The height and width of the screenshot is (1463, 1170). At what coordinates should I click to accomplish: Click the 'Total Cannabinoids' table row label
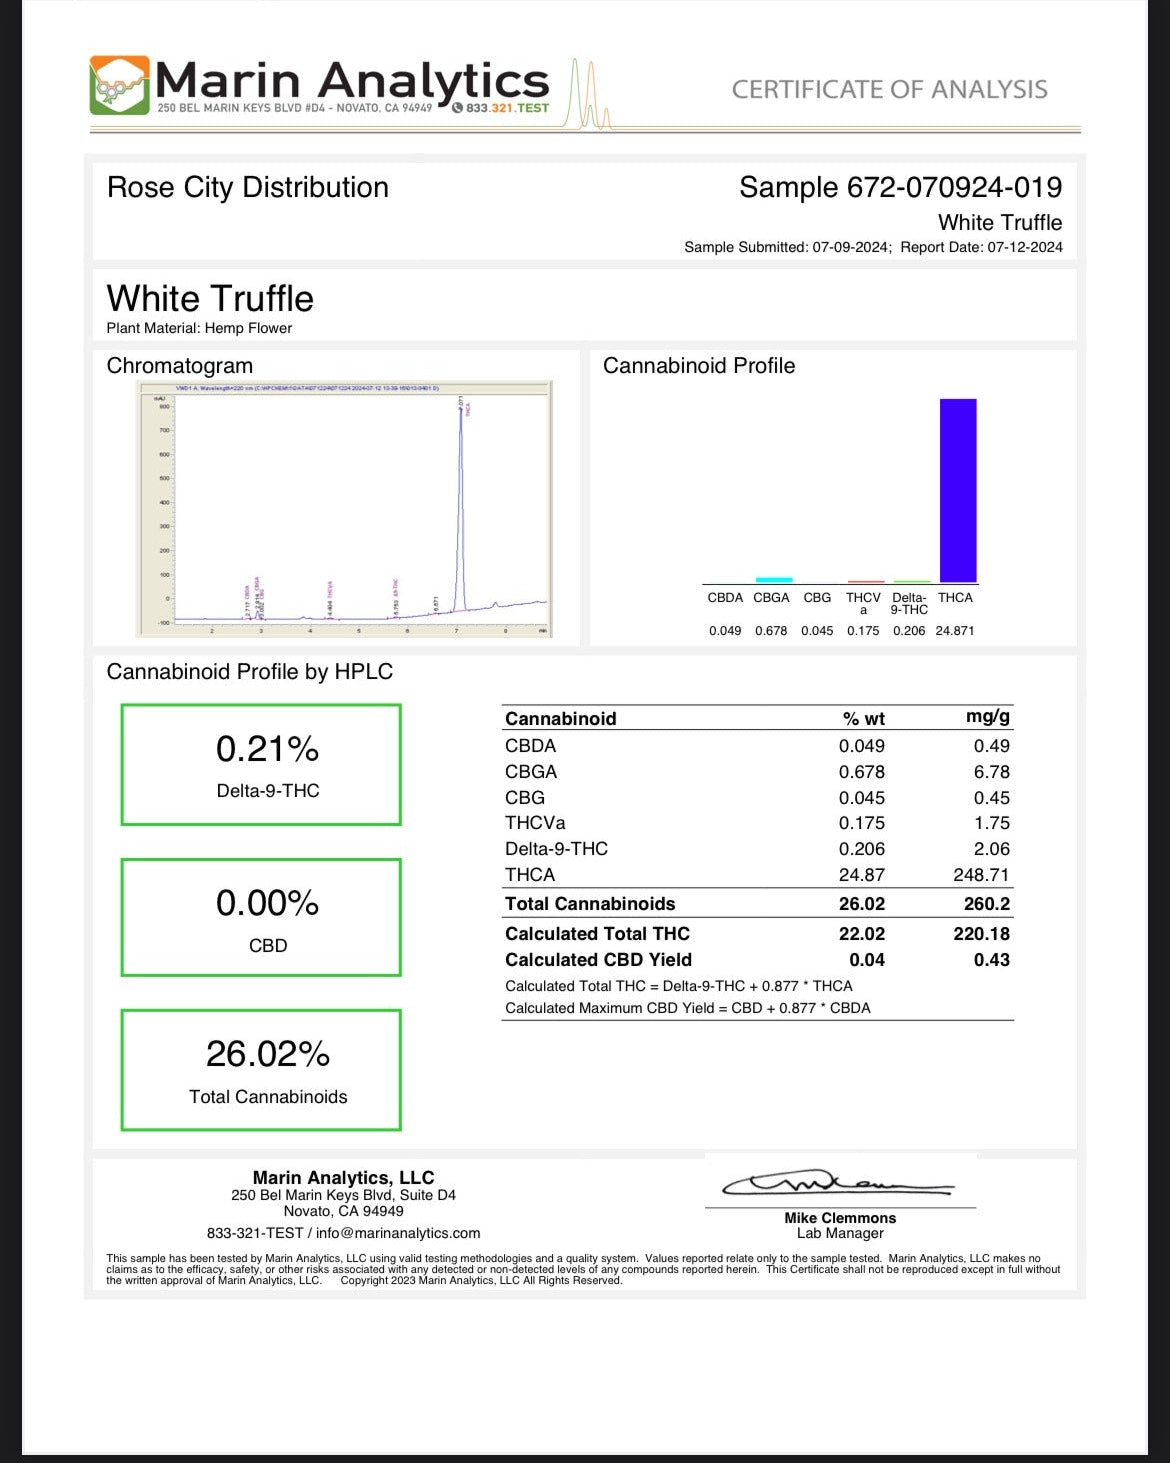click(x=590, y=904)
